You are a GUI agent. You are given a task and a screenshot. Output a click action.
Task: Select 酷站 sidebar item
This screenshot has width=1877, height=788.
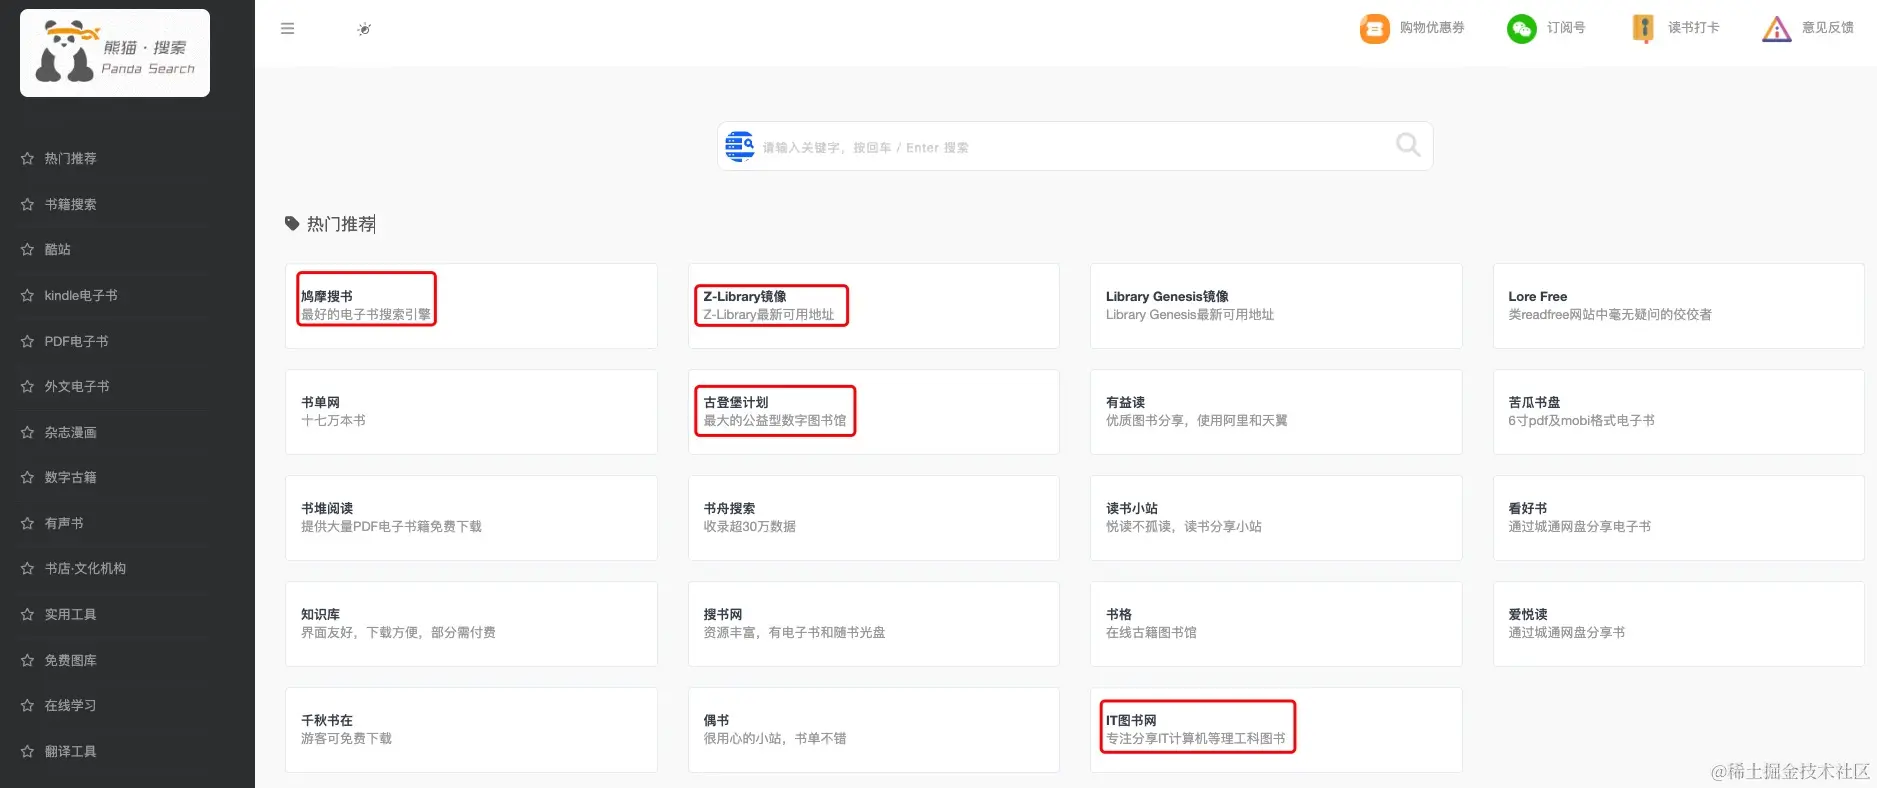coord(57,249)
